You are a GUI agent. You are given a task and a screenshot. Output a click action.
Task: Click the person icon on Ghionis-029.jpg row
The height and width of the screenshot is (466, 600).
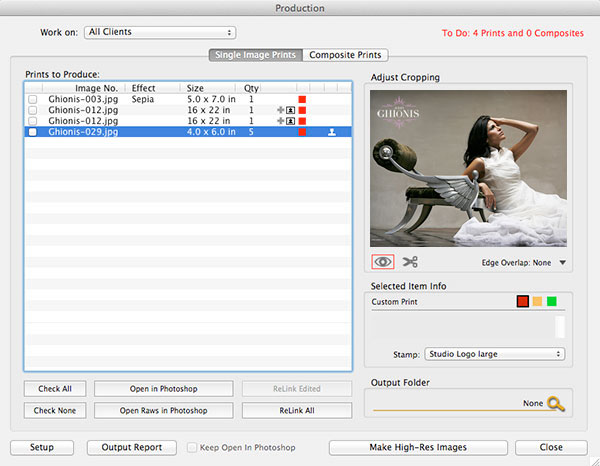pos(333,131)
